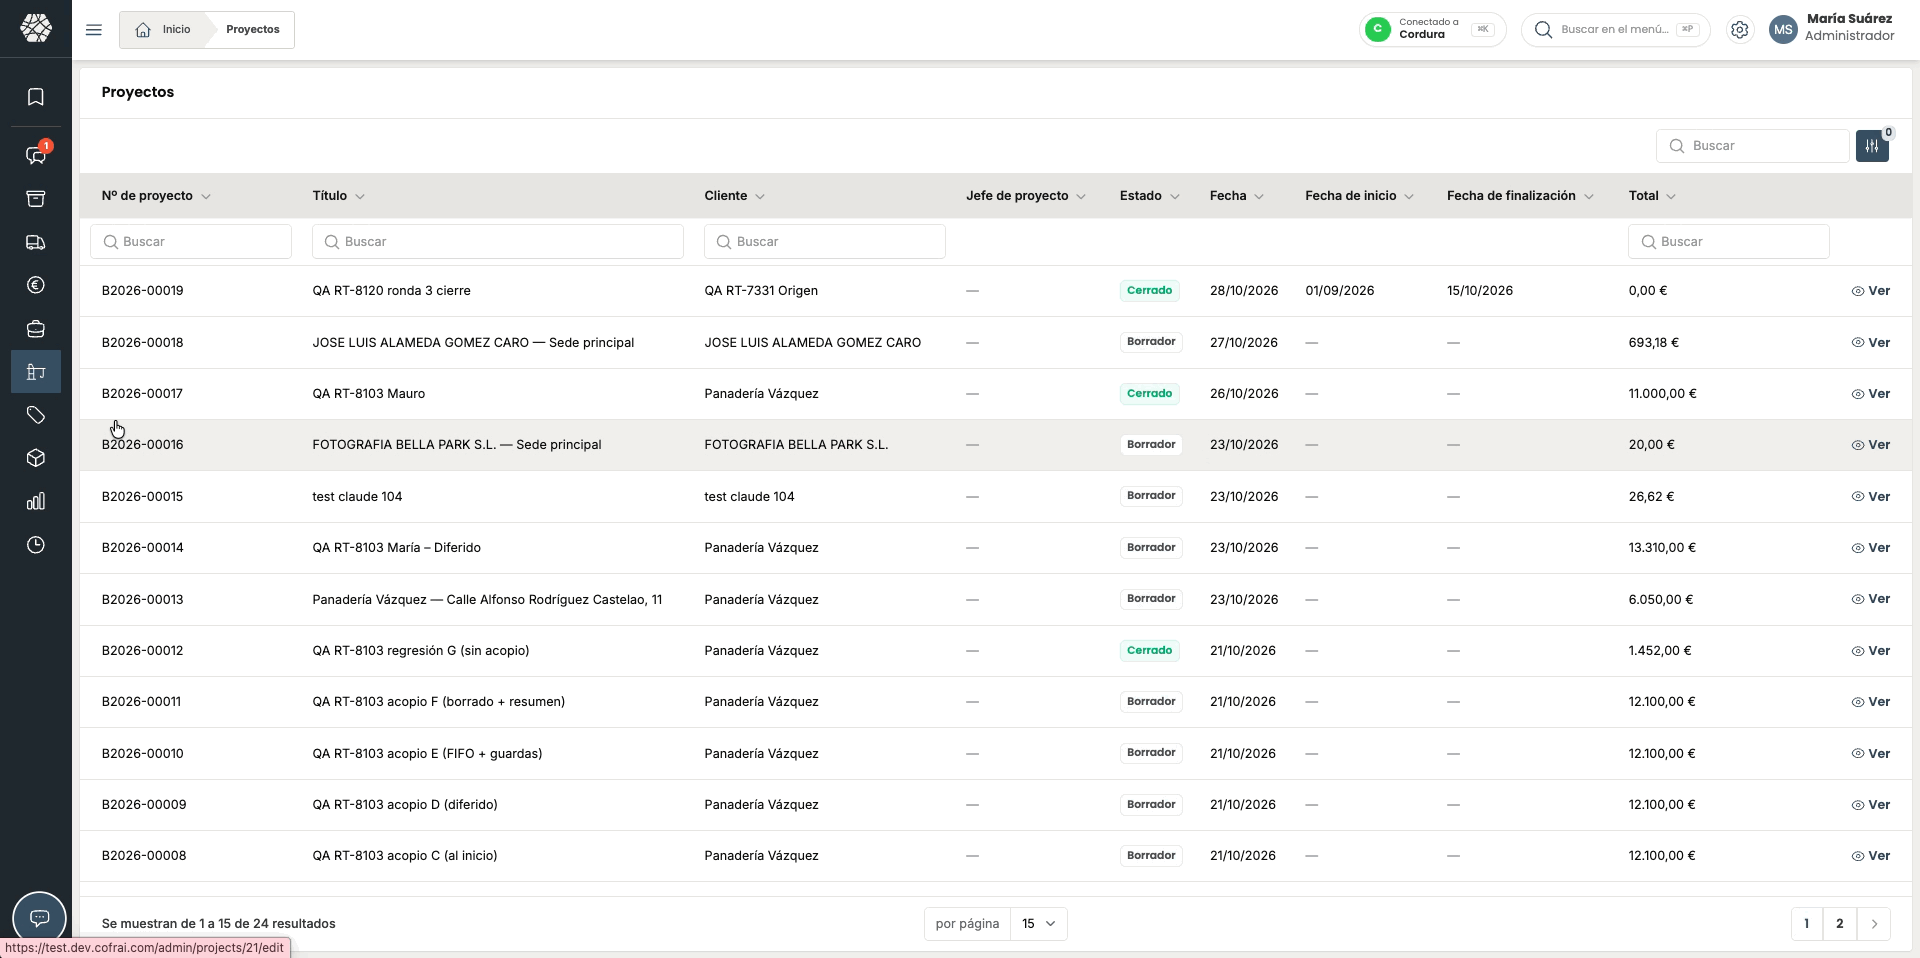Focus the Nº de proyecto search field
Screen dimensions: 1920x958
[x=191, y=242]
